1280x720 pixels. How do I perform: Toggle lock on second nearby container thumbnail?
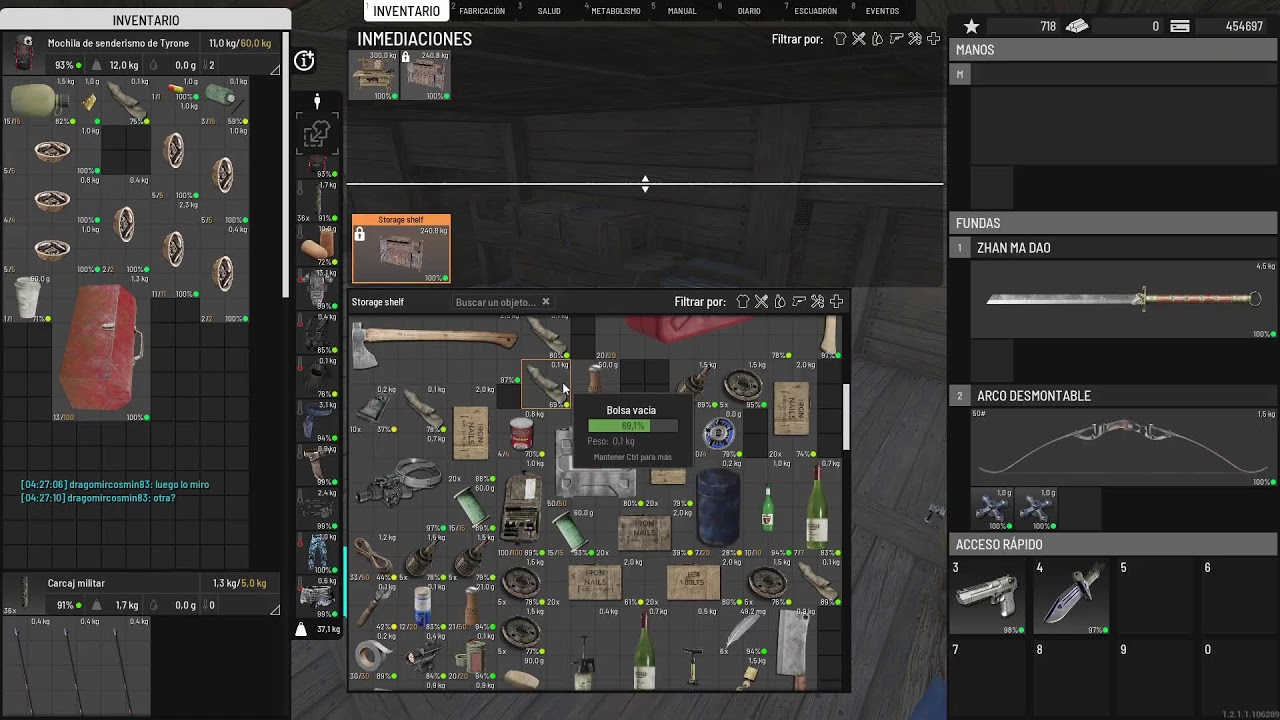[x=406, y=57]
